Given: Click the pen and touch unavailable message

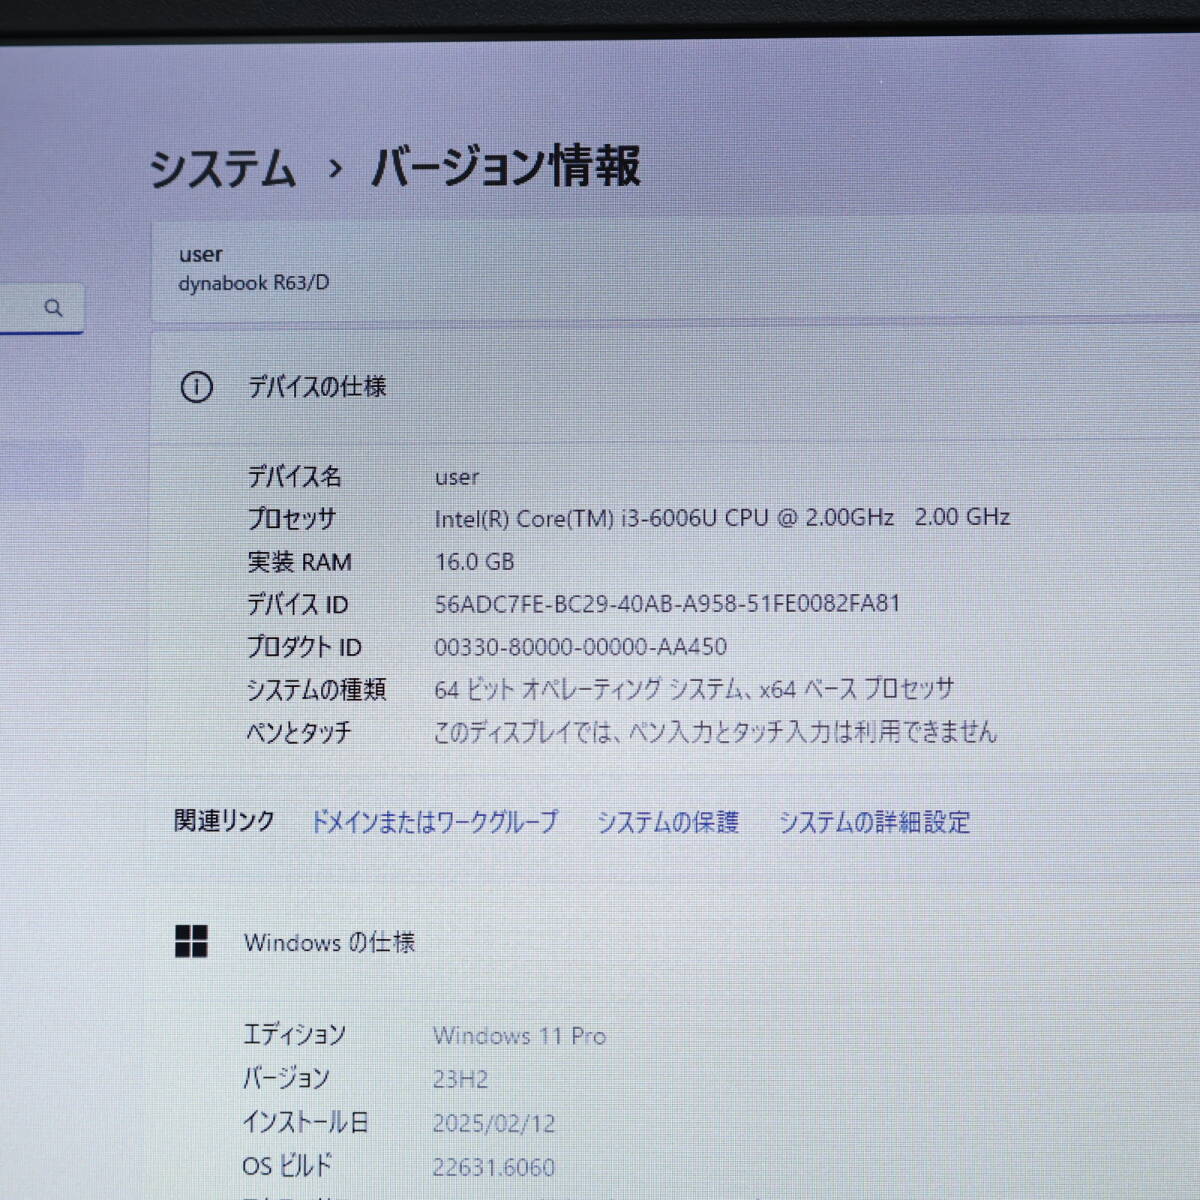Looking at the screenshot, I should [x=715, y=732].
